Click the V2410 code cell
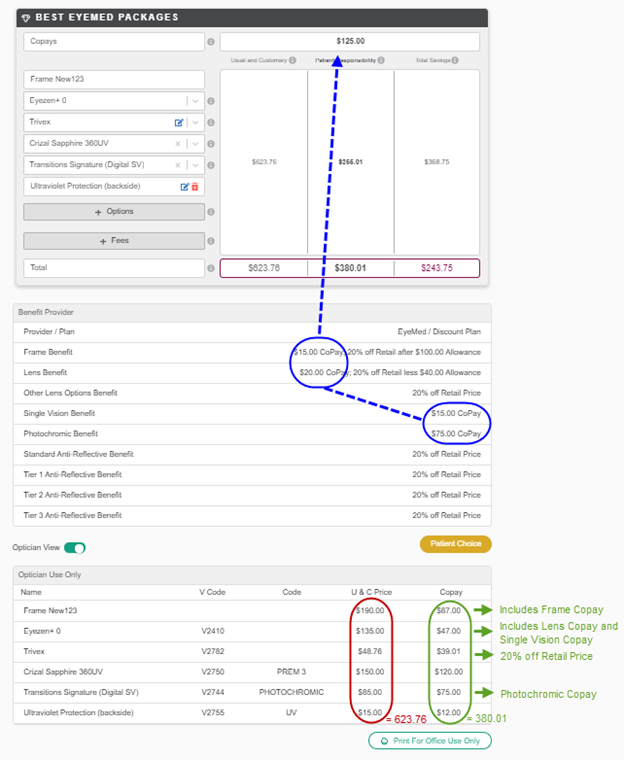The width and height of the screenshot is (624, 760). (x=213, y=631)
